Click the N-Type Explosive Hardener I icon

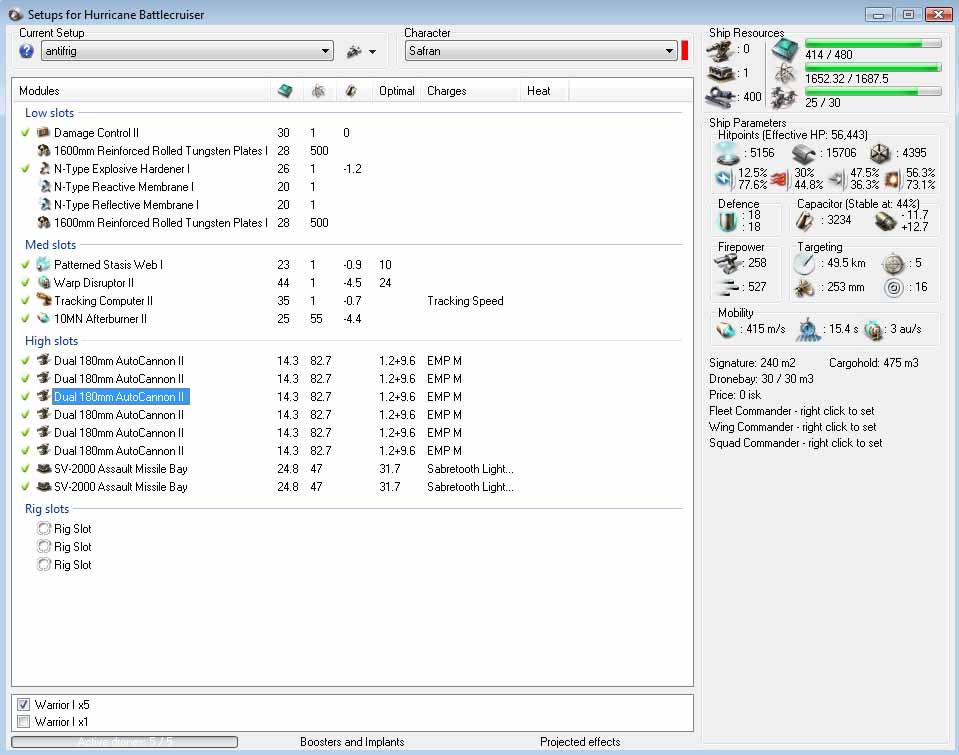tap(43, 169)
